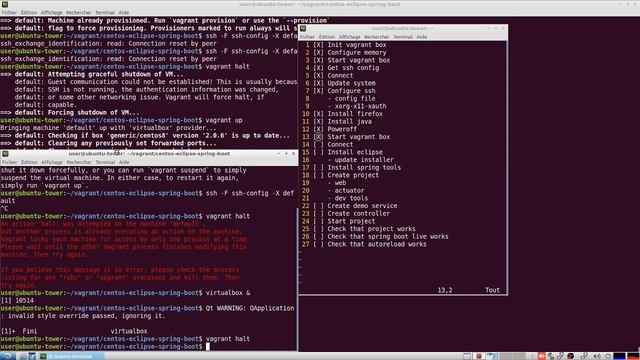Image resolution: width=640 pixels, height=360 pixels.
Task: Click the terminal icon in the checklist window title bar
Action: [303, 28]
